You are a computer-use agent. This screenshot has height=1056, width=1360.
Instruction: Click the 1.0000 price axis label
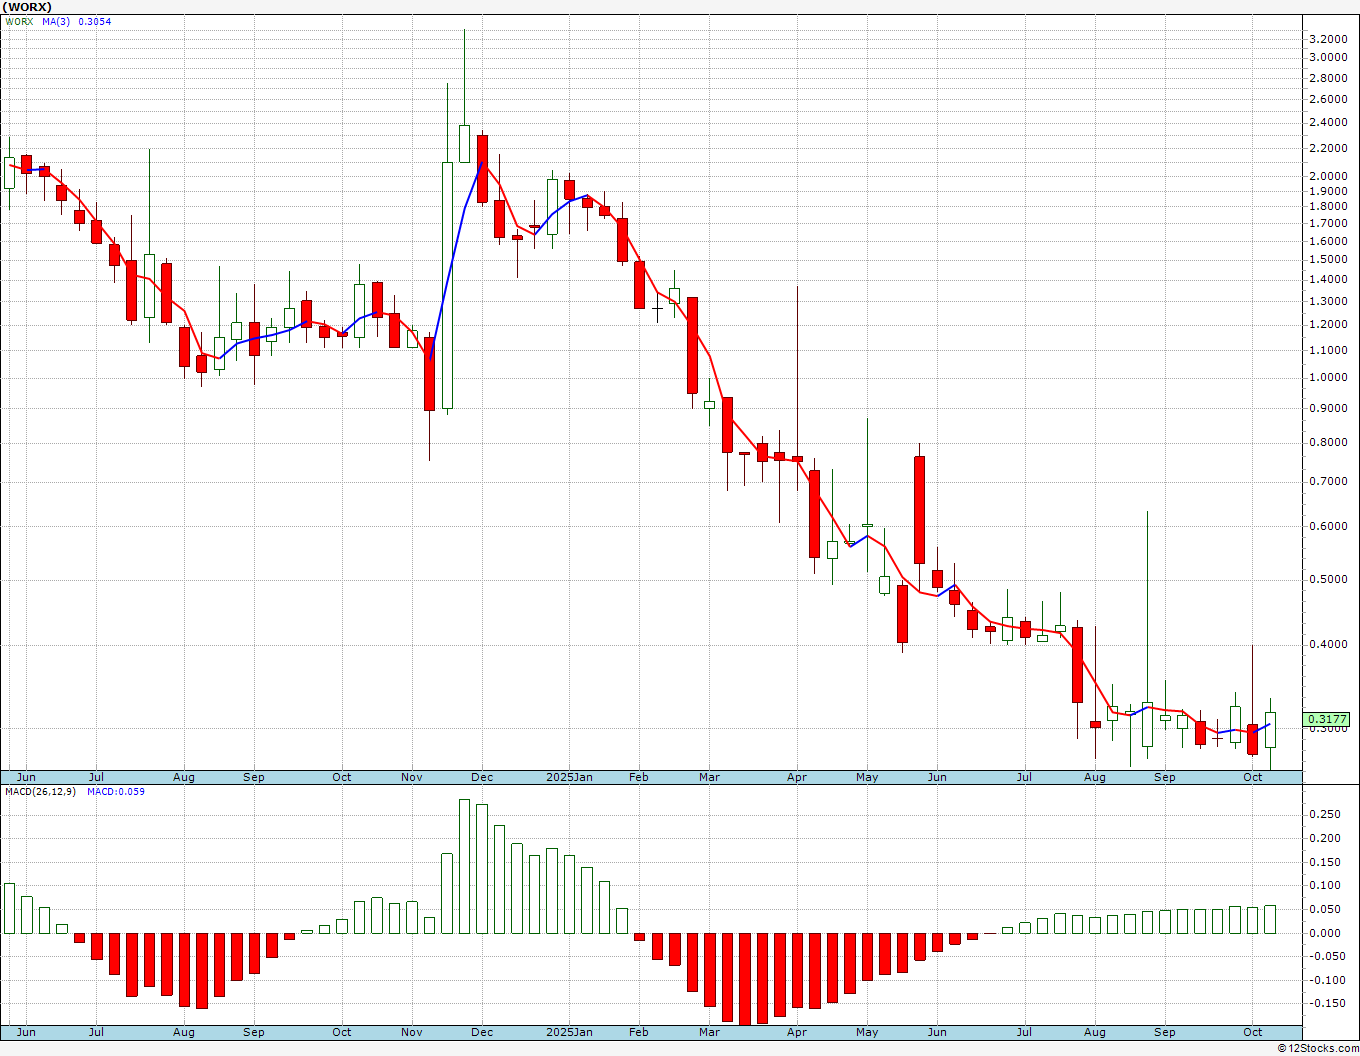click(1327, 377)
